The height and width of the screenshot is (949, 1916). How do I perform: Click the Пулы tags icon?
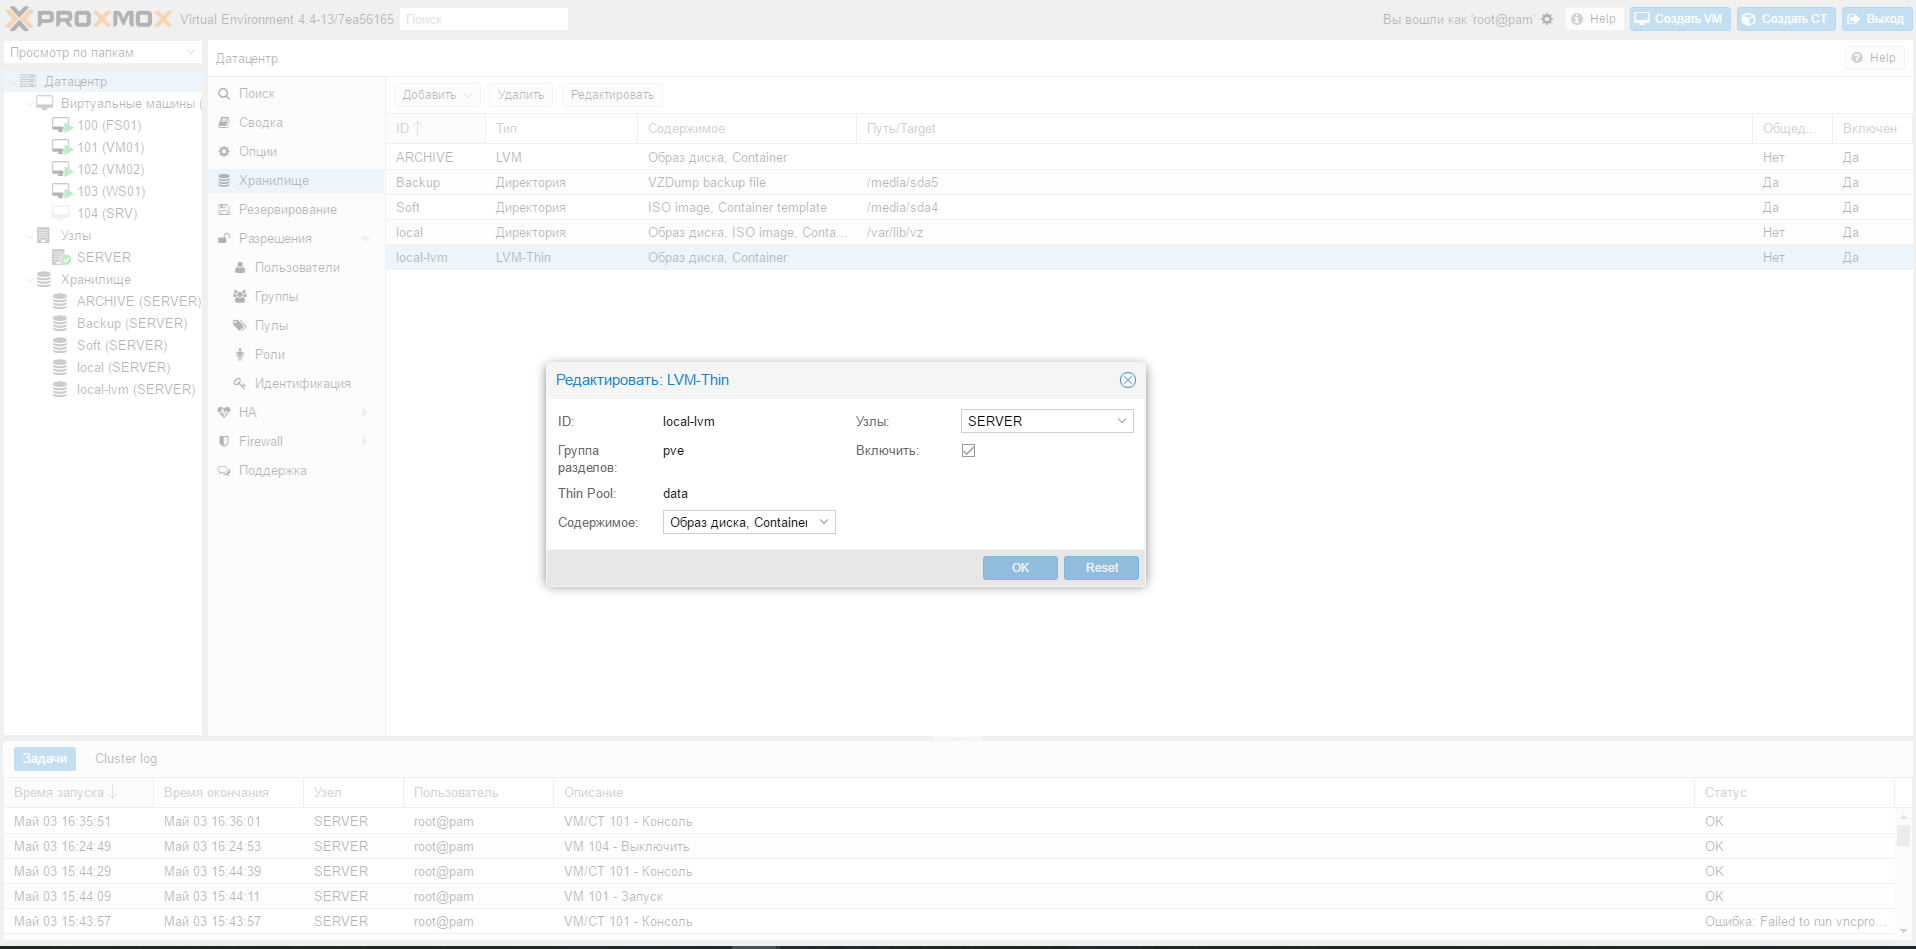(x=240, y=325)
